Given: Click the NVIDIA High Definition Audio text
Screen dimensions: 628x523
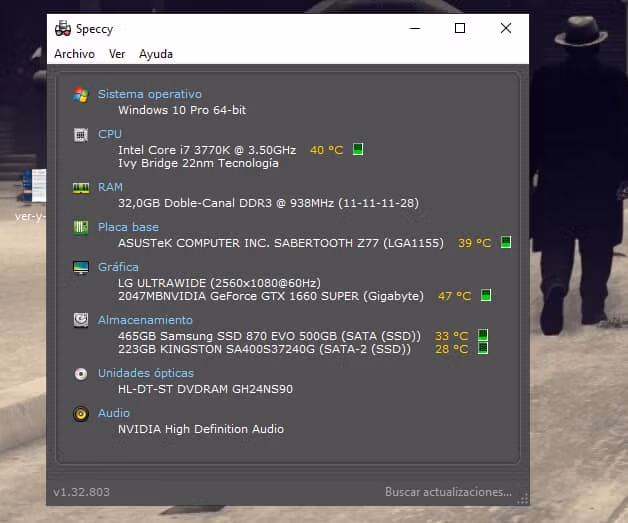Looking at the screenshot, I should pyautogui.click(x=201, y=429).
